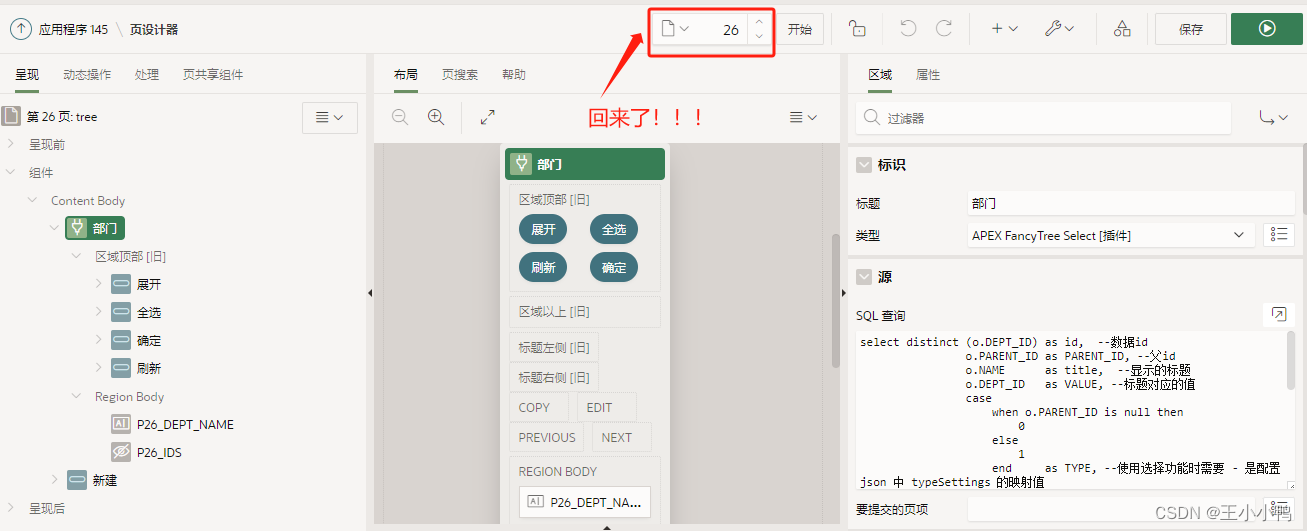Open the 类型 dropdown APEX FancyTree Select
1307x531 pixels.
coord(1110,236)
